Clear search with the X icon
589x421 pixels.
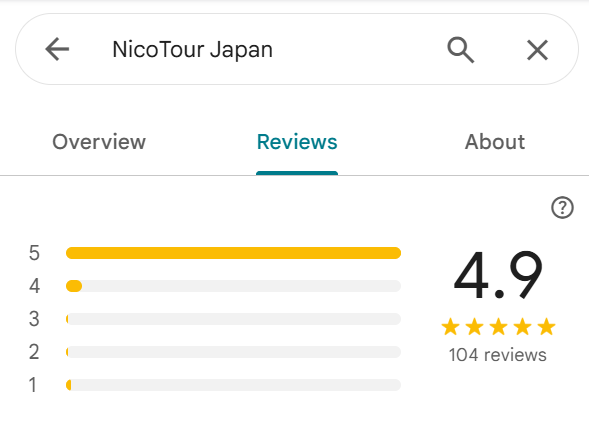point(537,50)
